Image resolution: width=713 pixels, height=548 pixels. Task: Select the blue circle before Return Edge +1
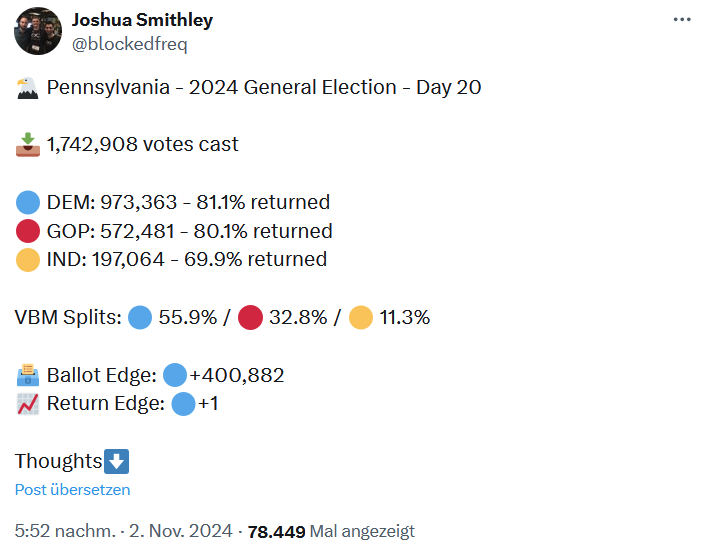click(x=183, y=404)
